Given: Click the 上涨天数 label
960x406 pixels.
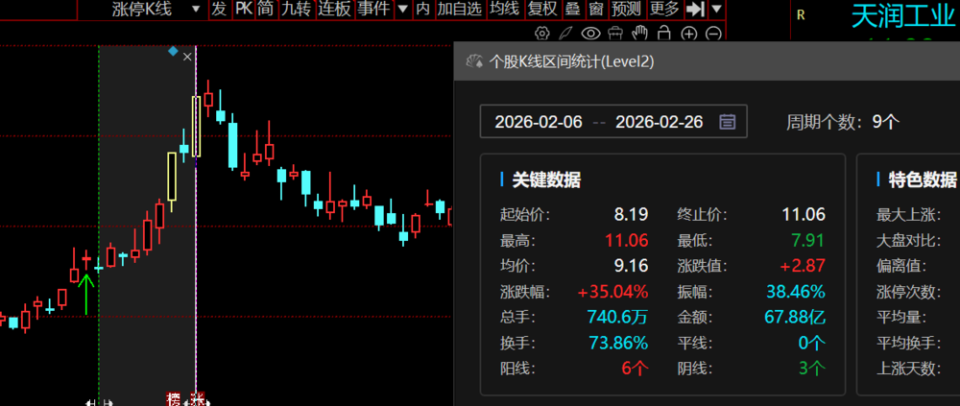Looking at the screenshot, I should pyautogui.click(x=908, y=369).
